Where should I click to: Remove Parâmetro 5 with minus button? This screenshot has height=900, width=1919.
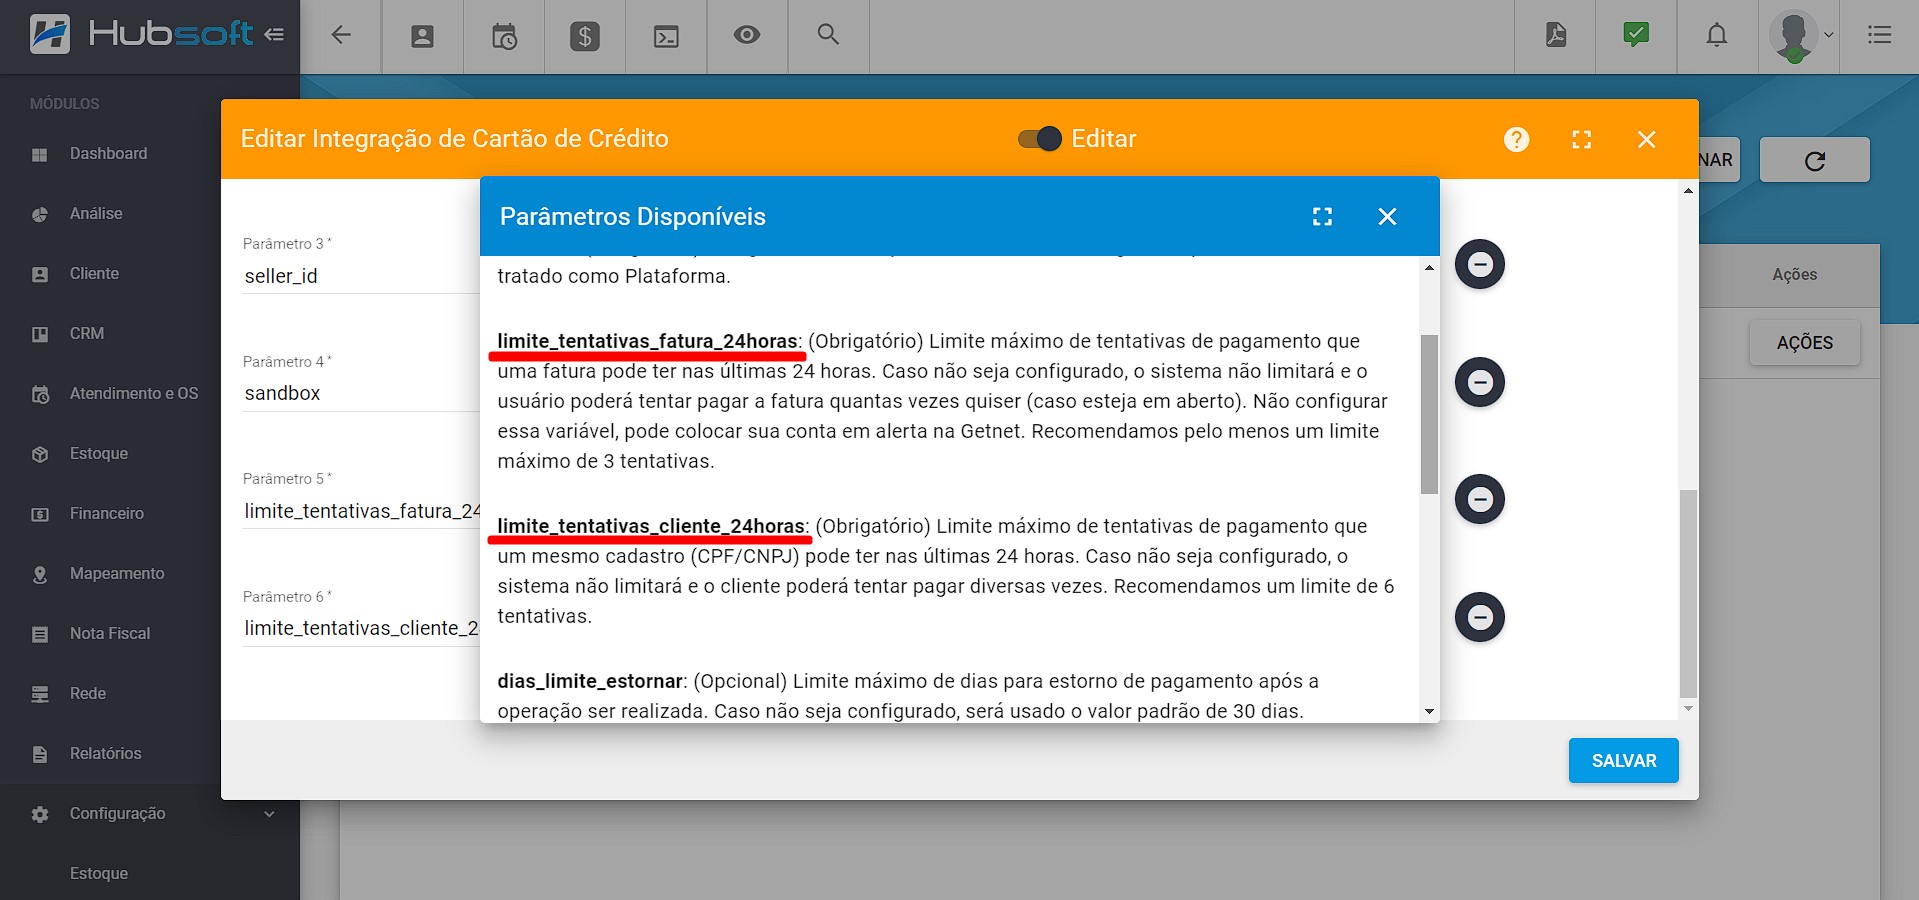click(1480, 499)
